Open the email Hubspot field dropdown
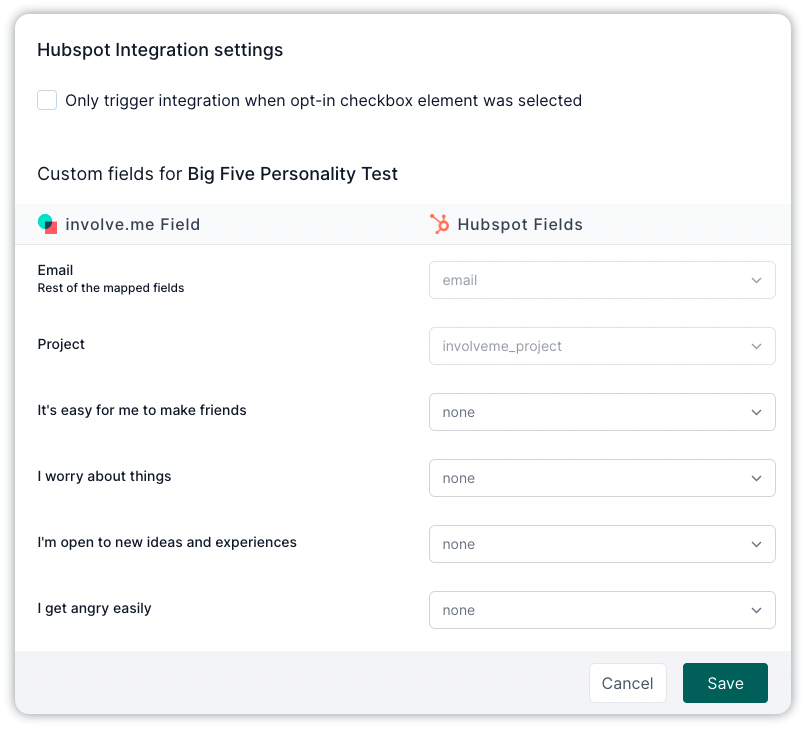Image resolution: width=805 pixels, height=730 pixels. pos(602,280)
